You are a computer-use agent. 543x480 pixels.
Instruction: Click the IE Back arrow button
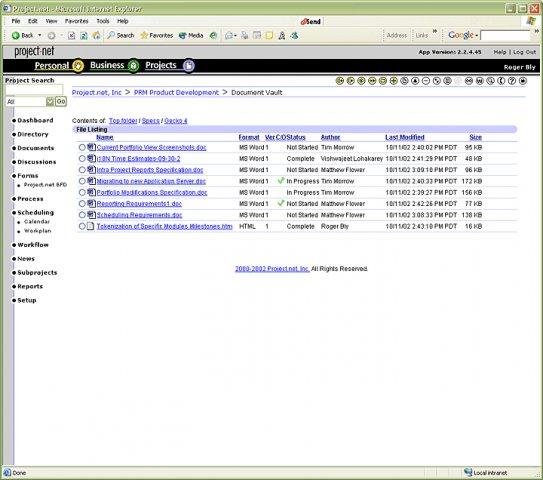[x=16, y=35]
